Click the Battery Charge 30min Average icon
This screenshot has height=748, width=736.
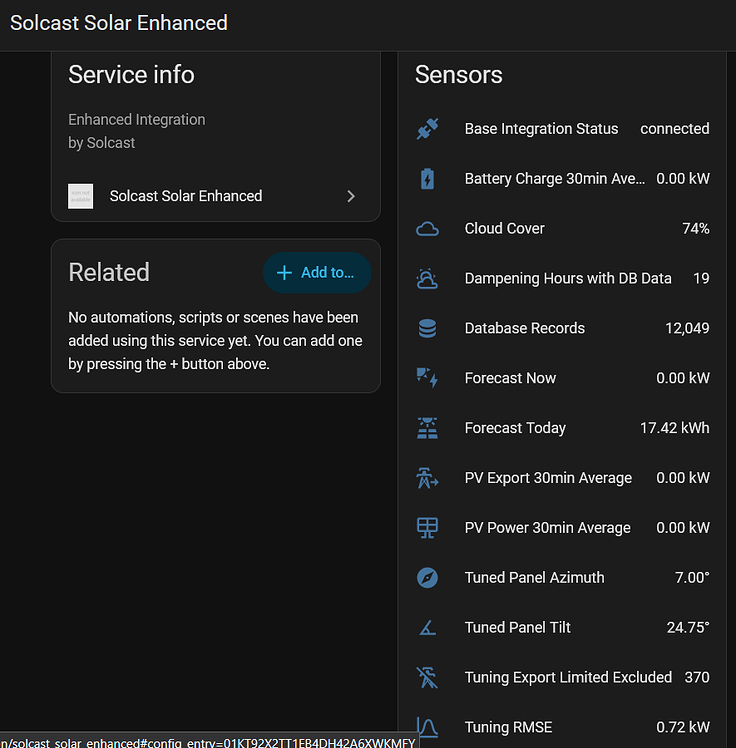click(x=427, y=179)
